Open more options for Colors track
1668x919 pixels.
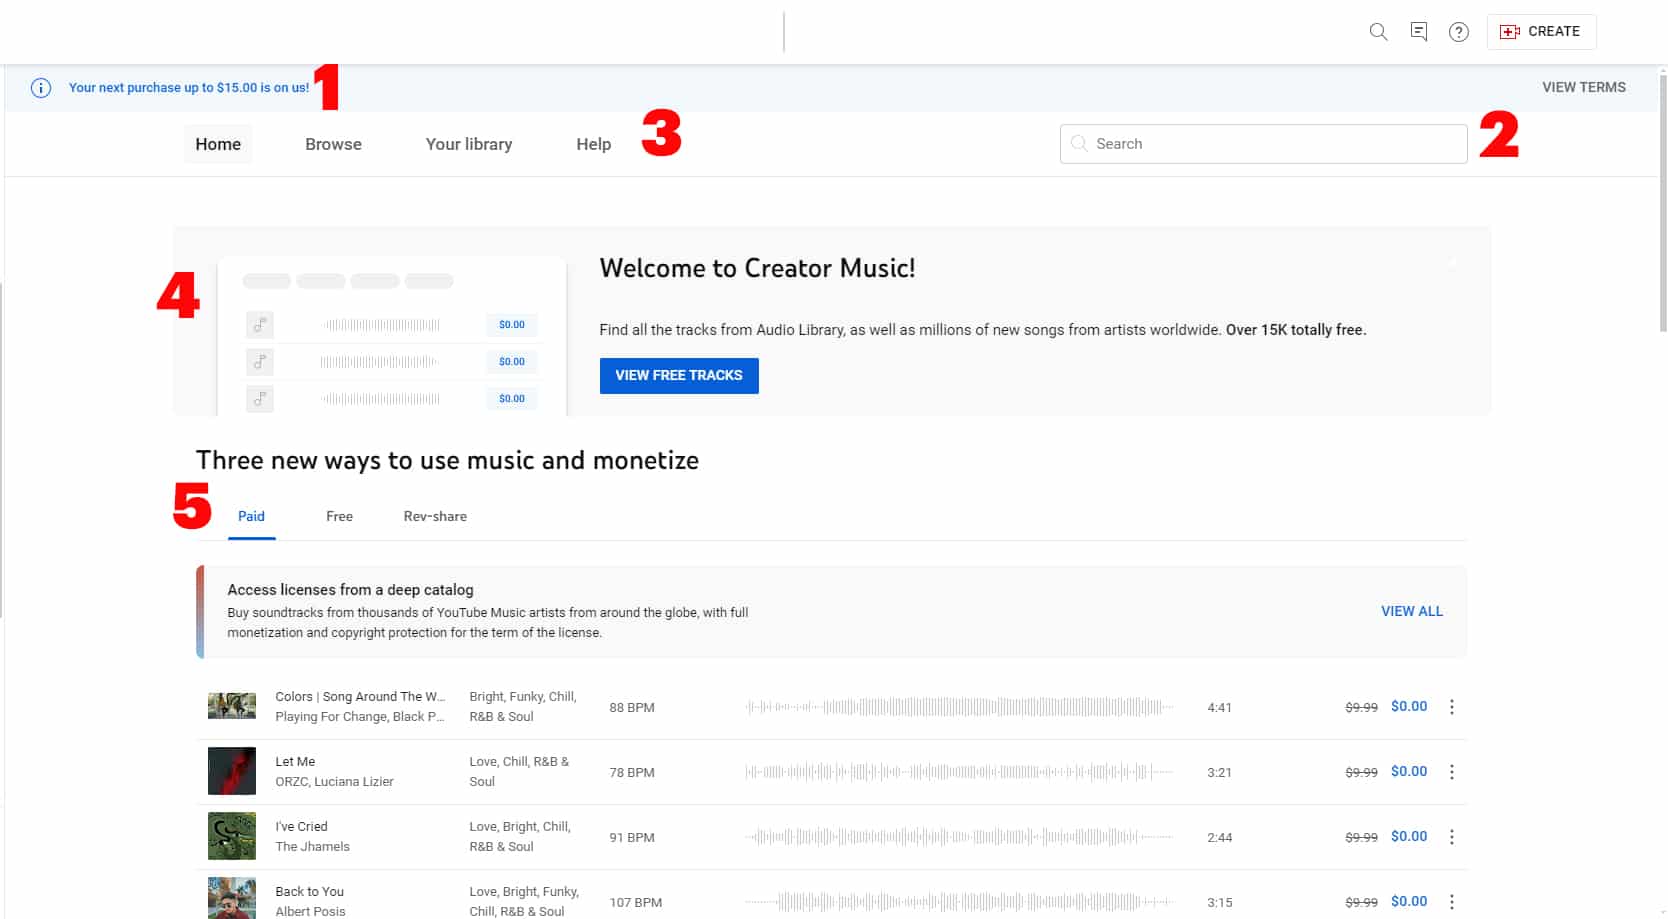(x=1452, y=707)
